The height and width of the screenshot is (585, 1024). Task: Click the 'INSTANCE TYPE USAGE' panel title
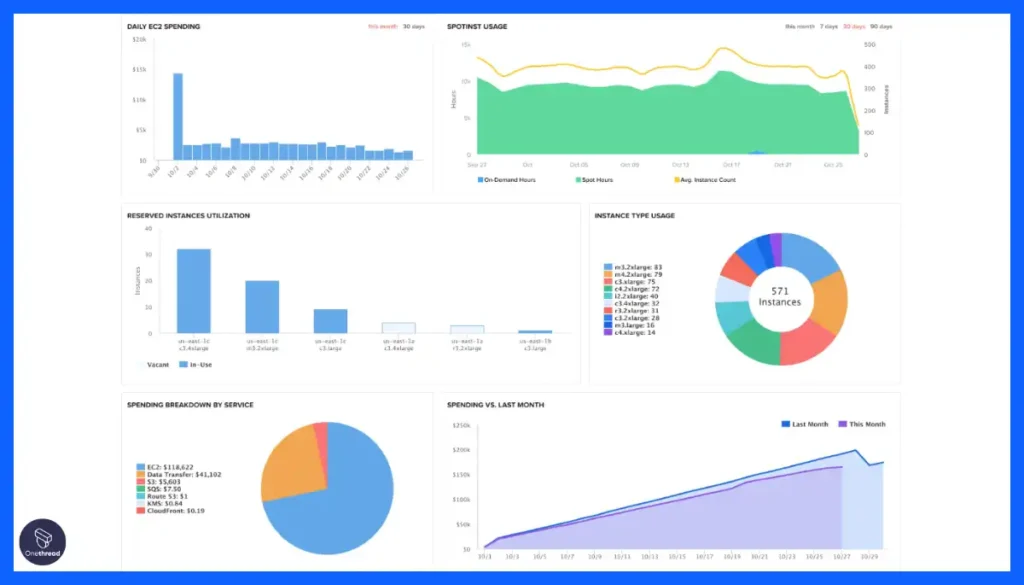[x=634, y=215]
